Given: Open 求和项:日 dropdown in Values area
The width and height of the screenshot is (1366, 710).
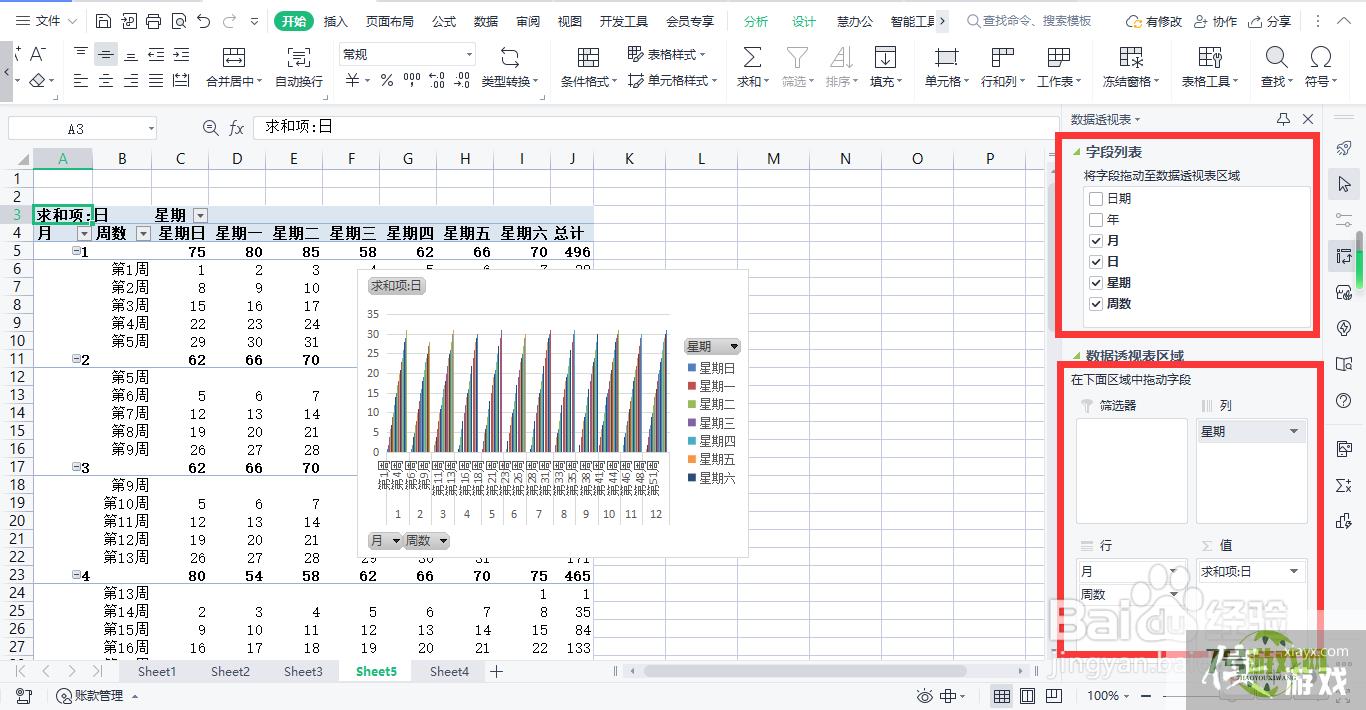Looking at the screenshot, I should [1294, 572].
